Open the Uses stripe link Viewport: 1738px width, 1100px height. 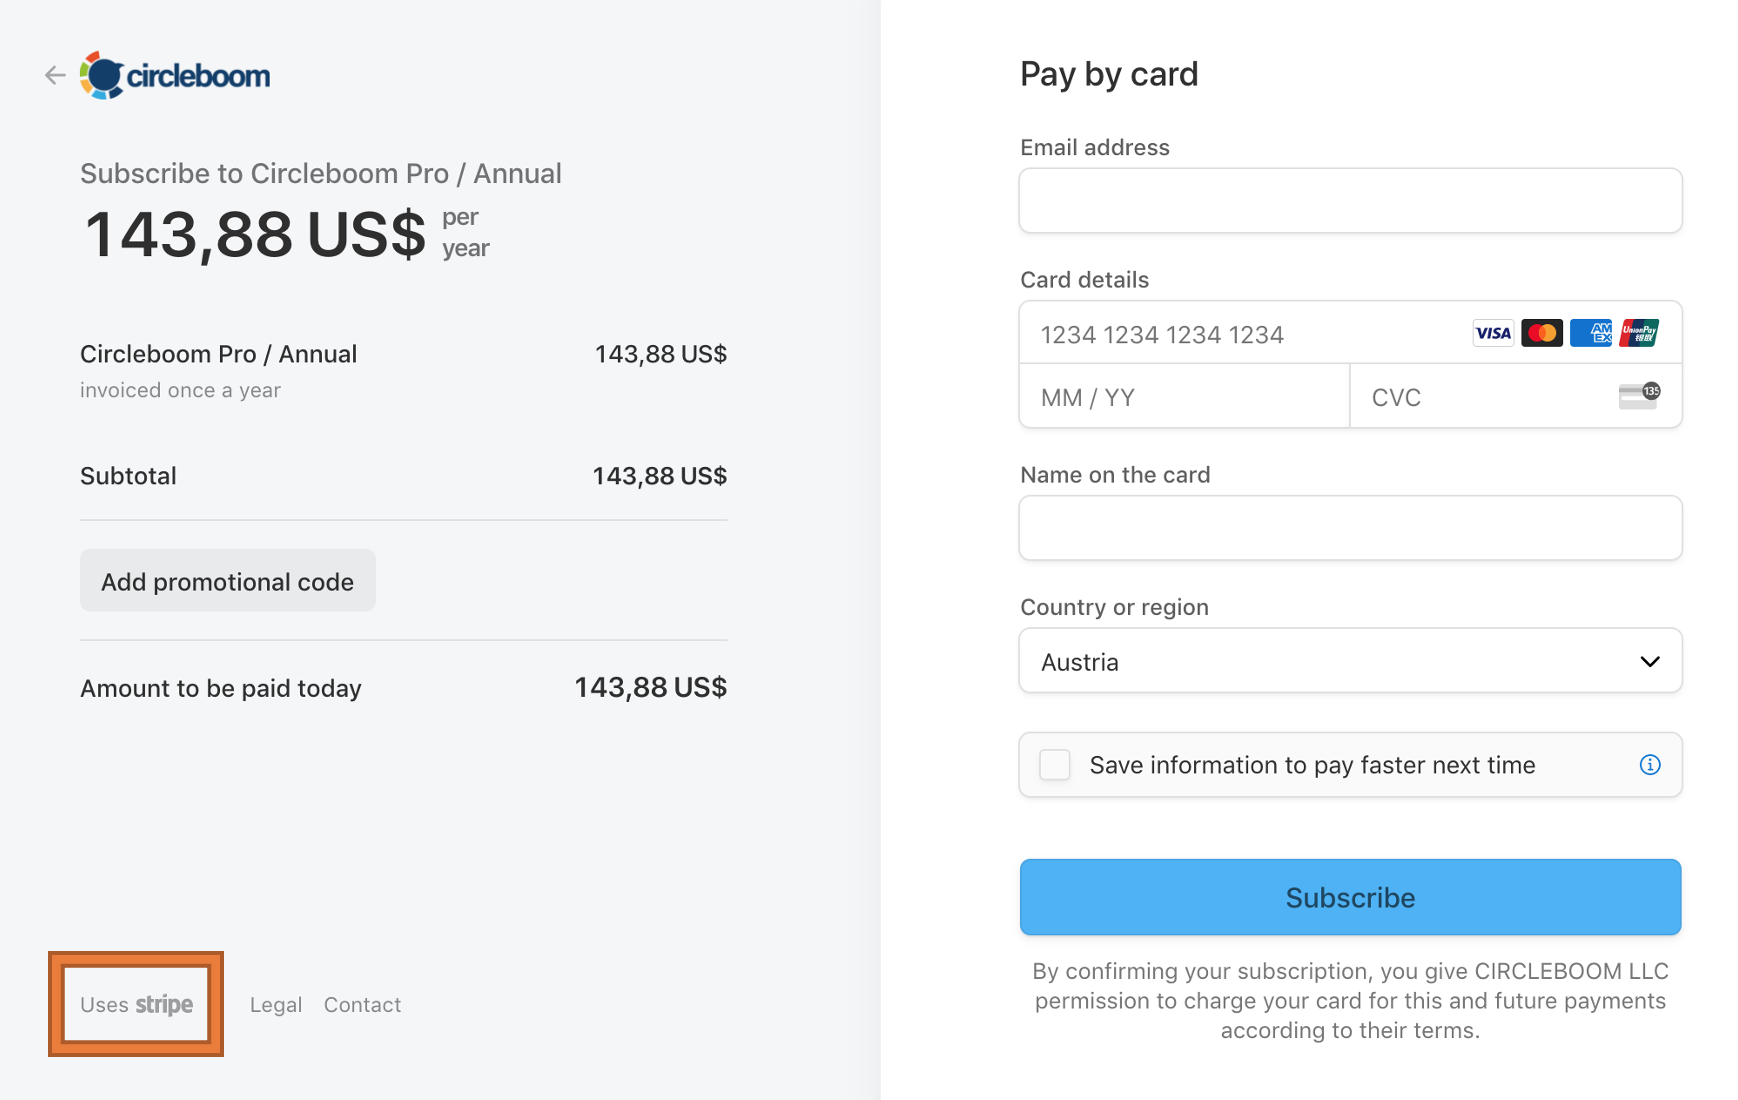pyautogui.click(x=136, y=1004)
